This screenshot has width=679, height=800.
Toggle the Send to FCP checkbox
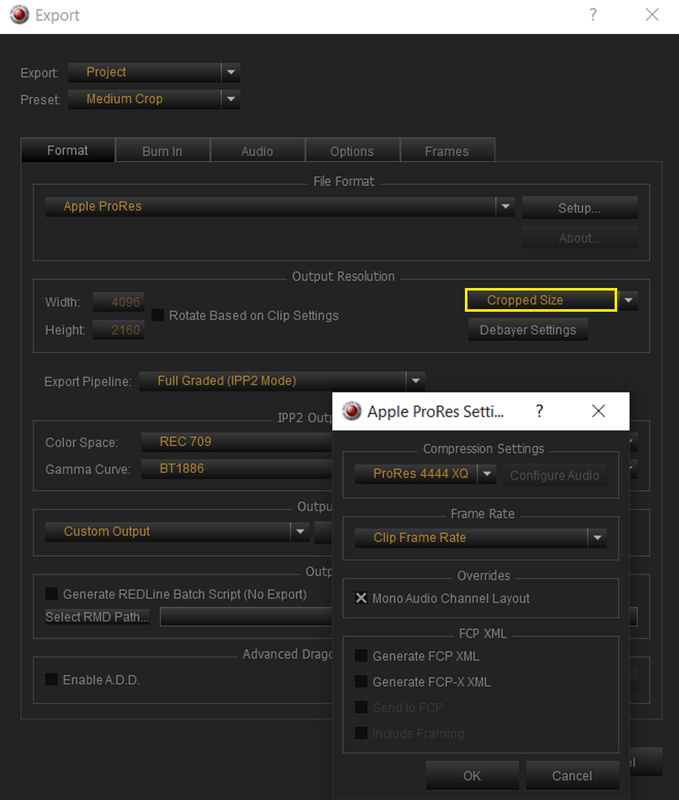[x=361, y=707]
